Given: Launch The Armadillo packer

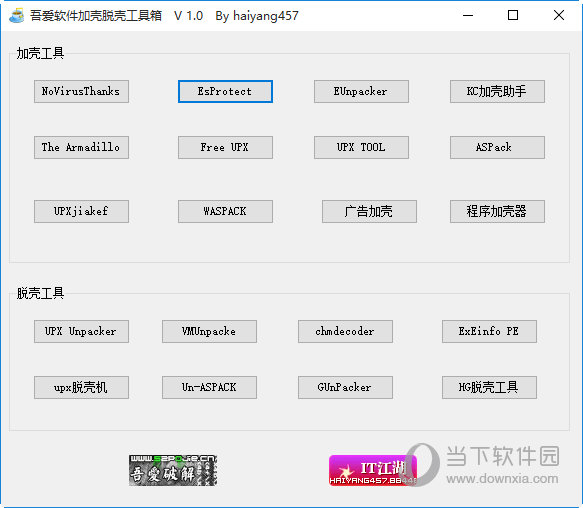Looking at the screenshot, I should 81,147.
